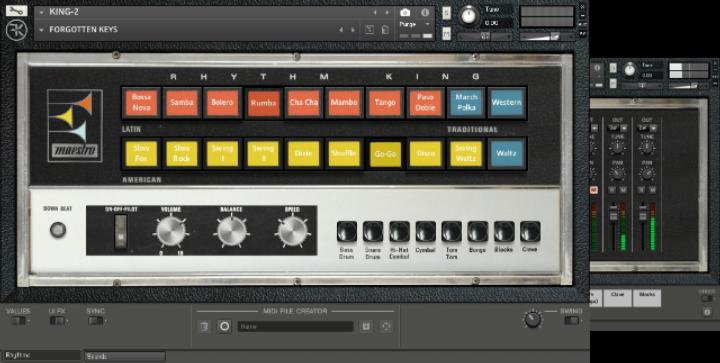This screenshot has width=720, height=363.
Task: Click the Maestro logo badge
Action: pos(75,126)
